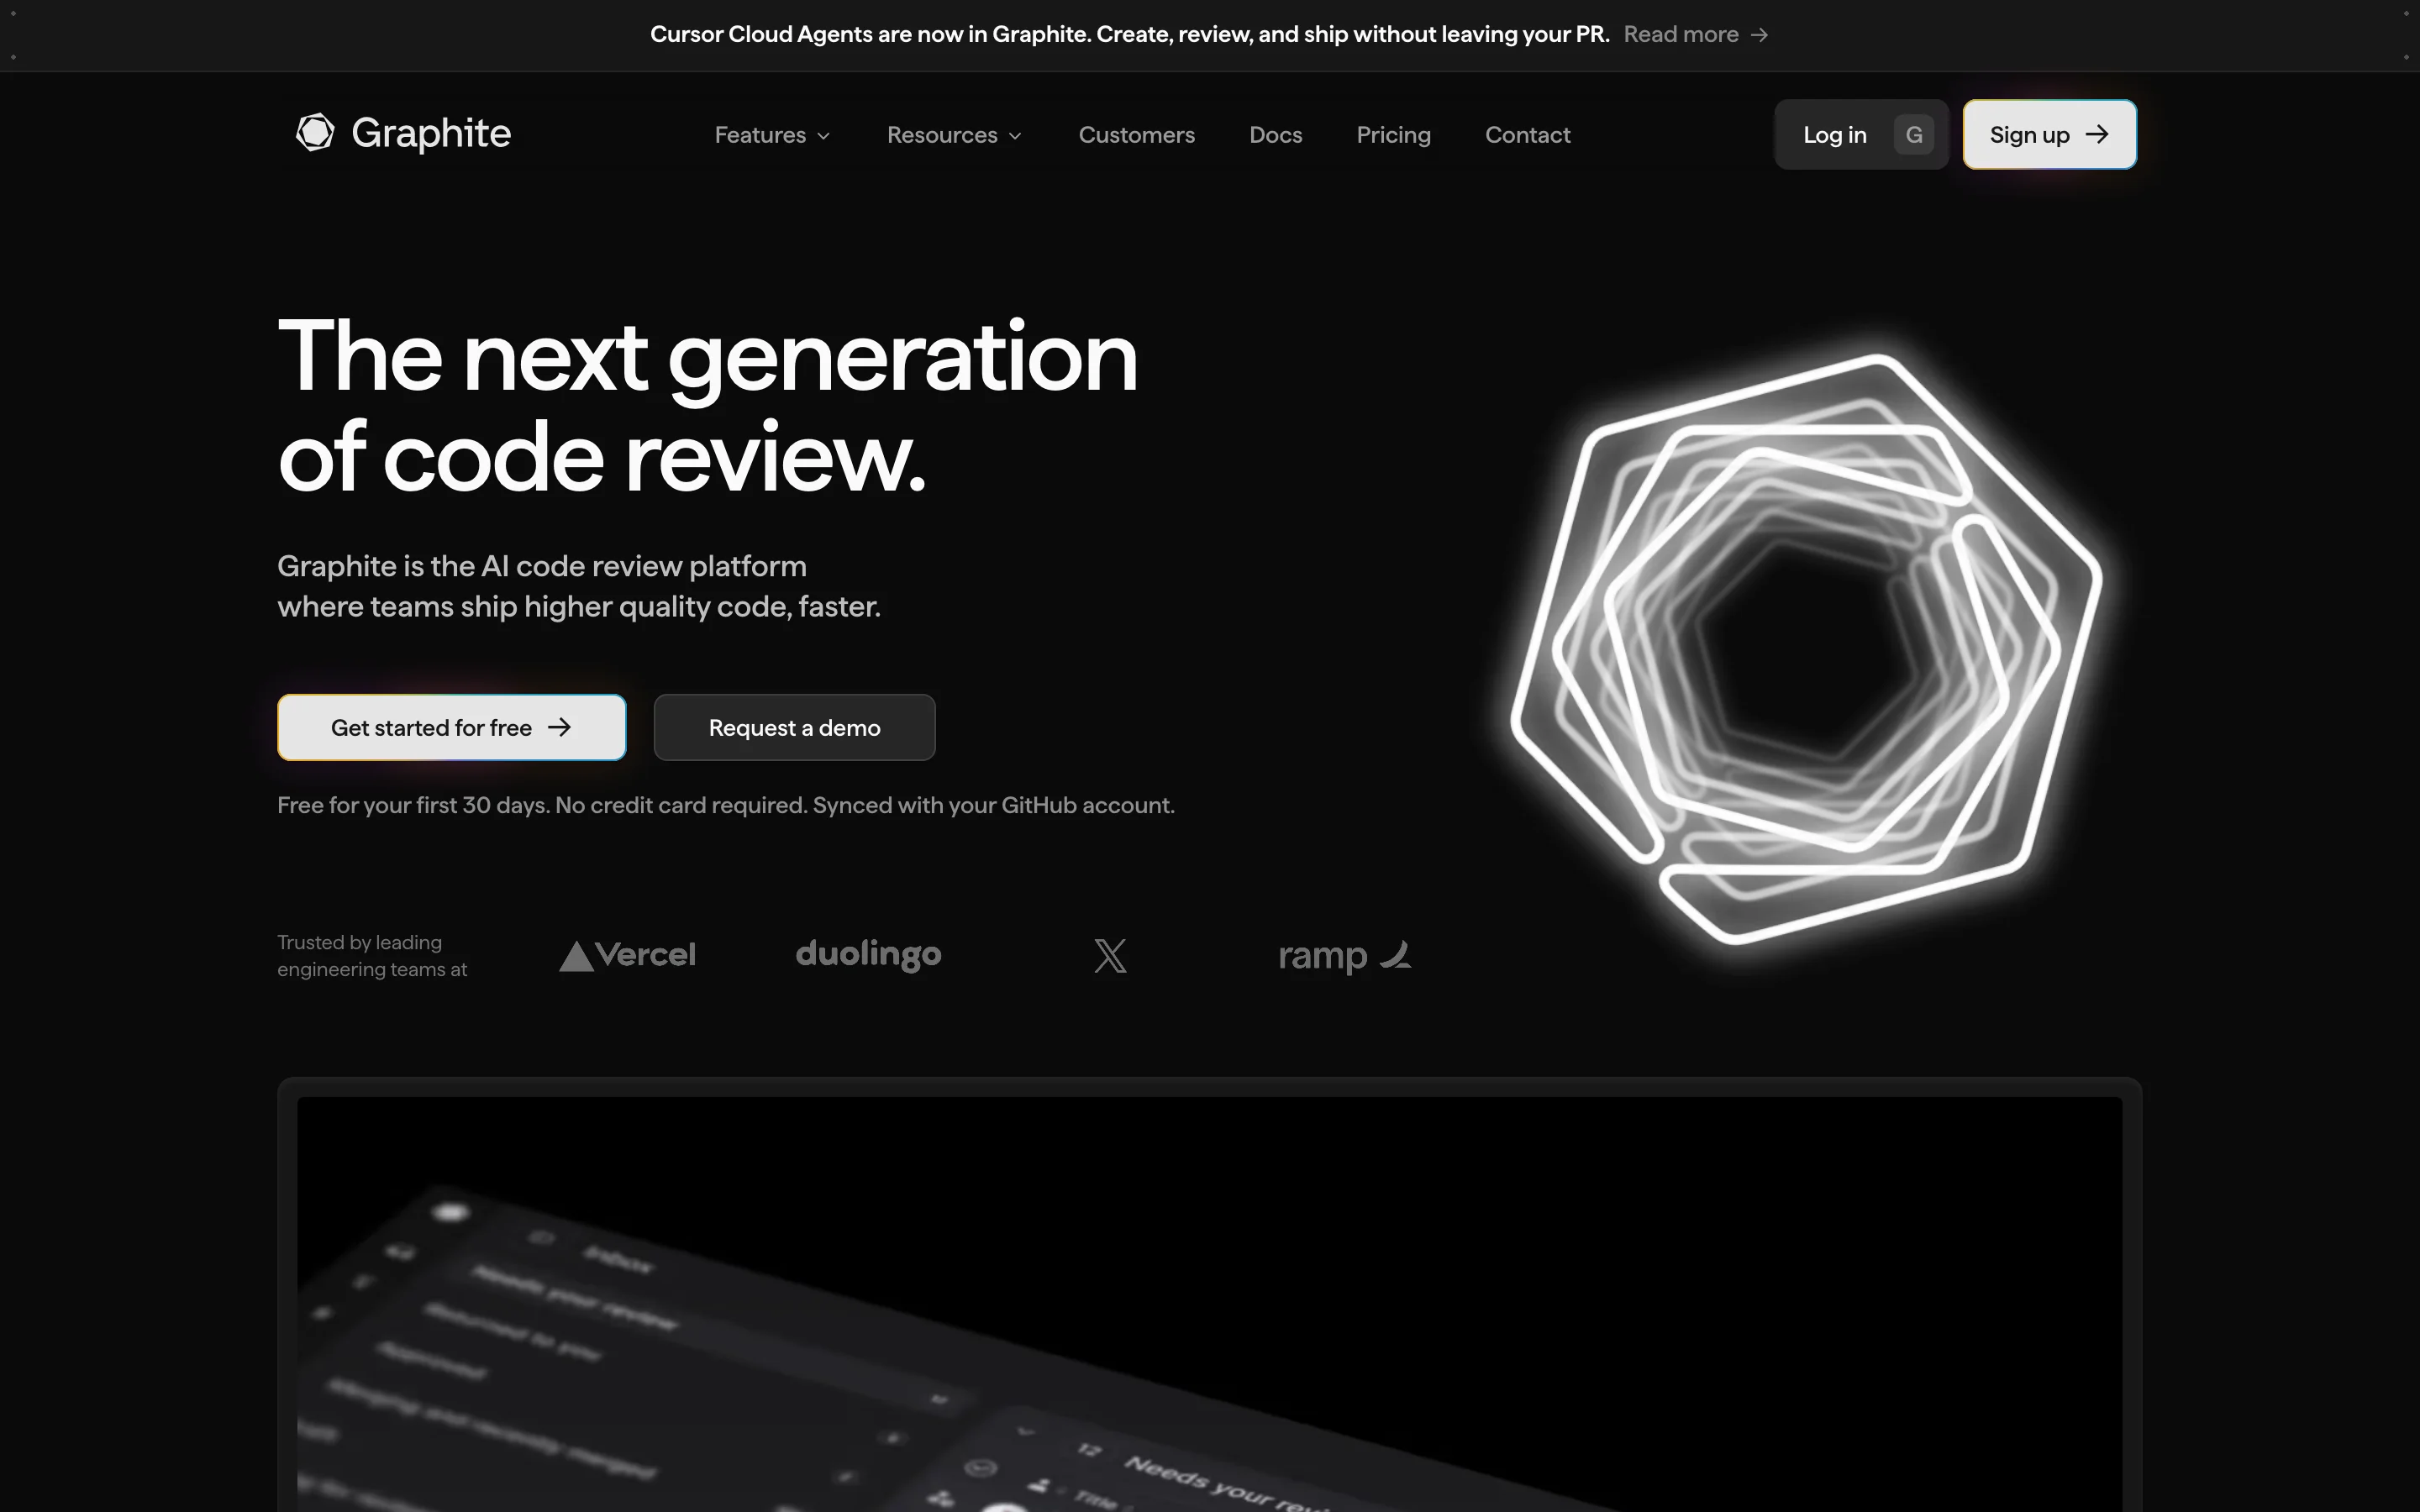This screenshot has height=1512, width=2420.
Task: Click the Ramp logo
Action: click(x=1344, y=956)
